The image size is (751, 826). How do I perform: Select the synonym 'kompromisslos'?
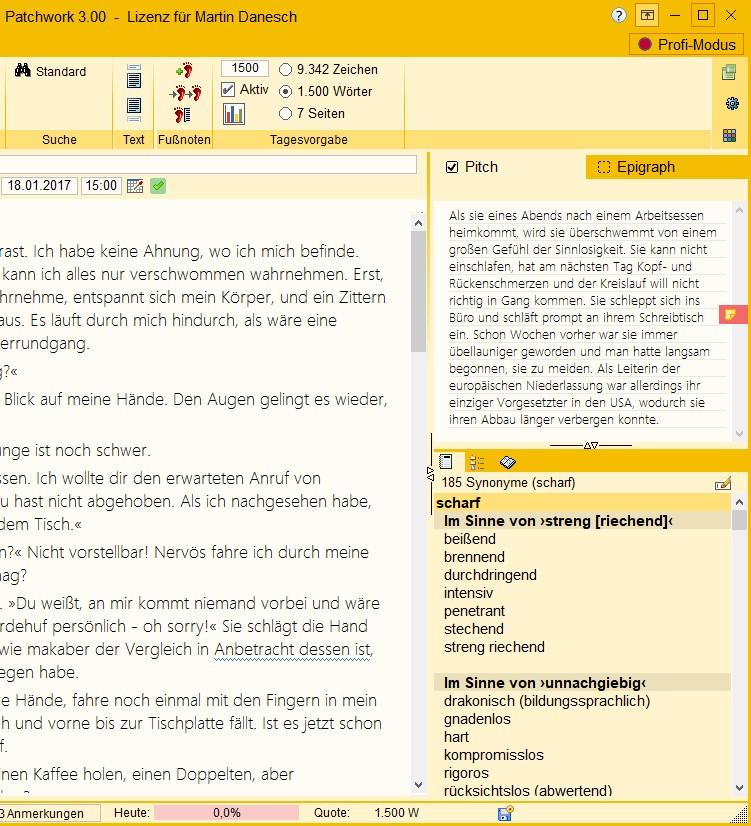tap(493, 754)
